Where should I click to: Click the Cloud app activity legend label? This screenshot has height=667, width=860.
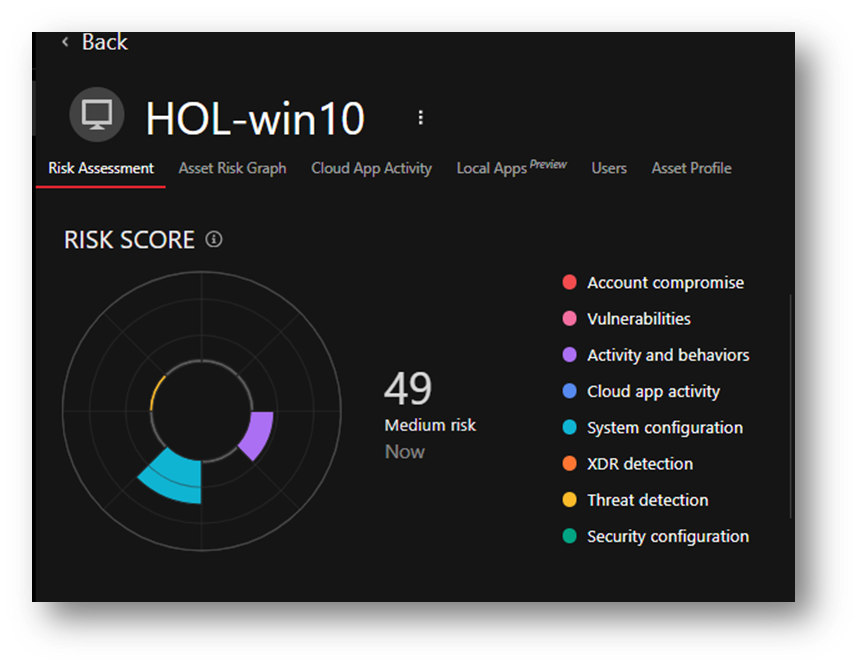[653, 392]
